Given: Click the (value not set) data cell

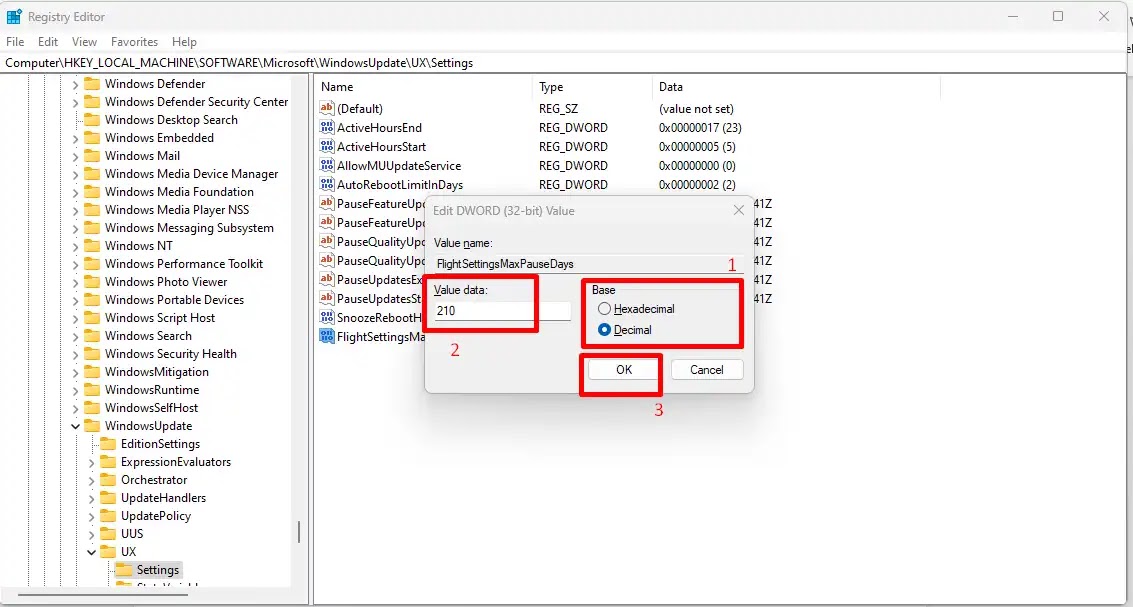Looking at the screenshot, I should (x=696, y=109).
